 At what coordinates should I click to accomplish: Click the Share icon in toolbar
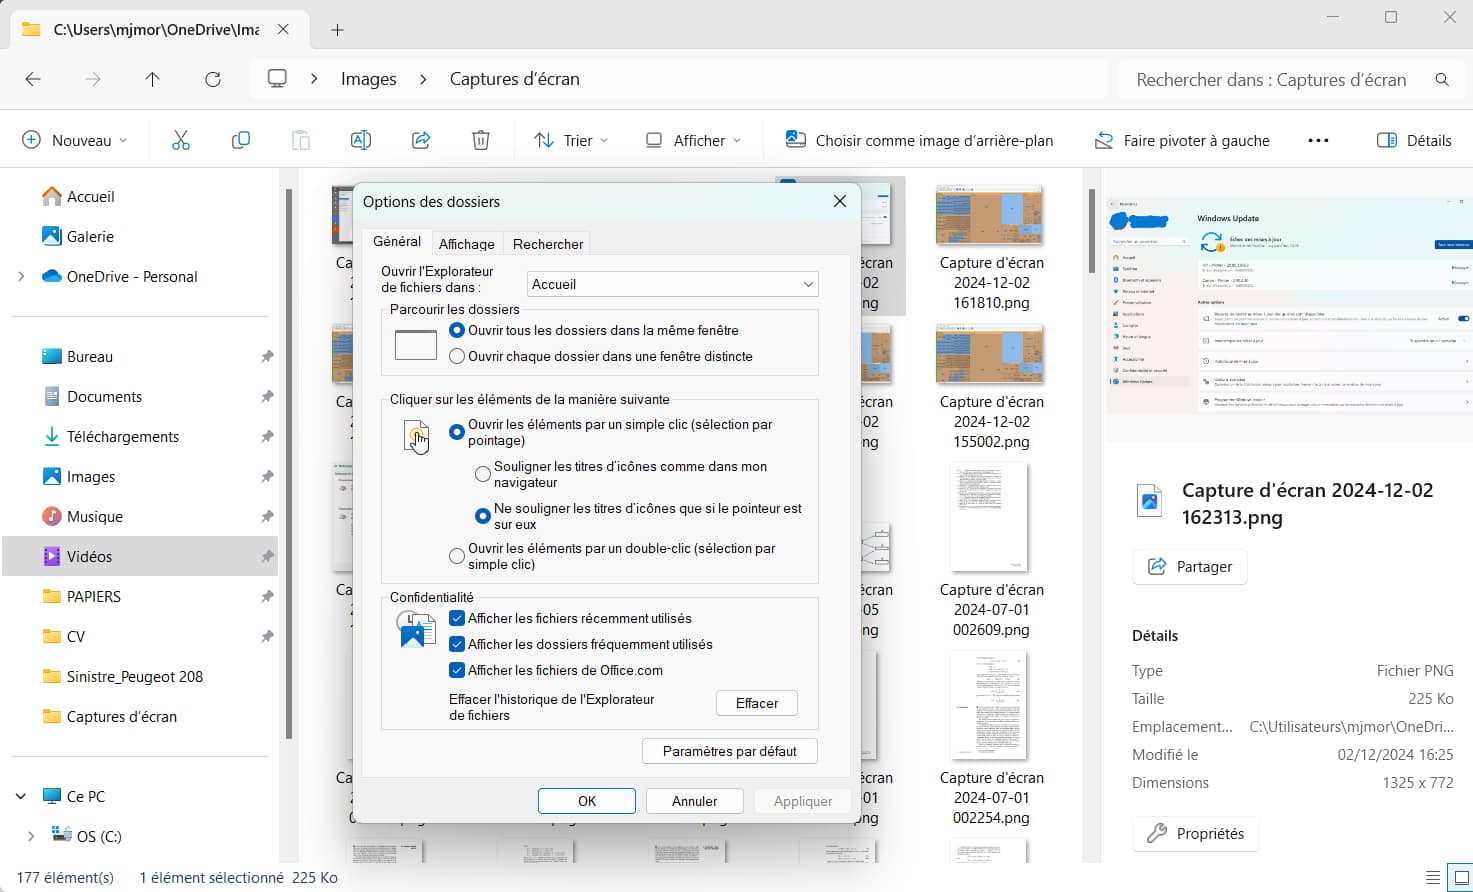[421, 141]
